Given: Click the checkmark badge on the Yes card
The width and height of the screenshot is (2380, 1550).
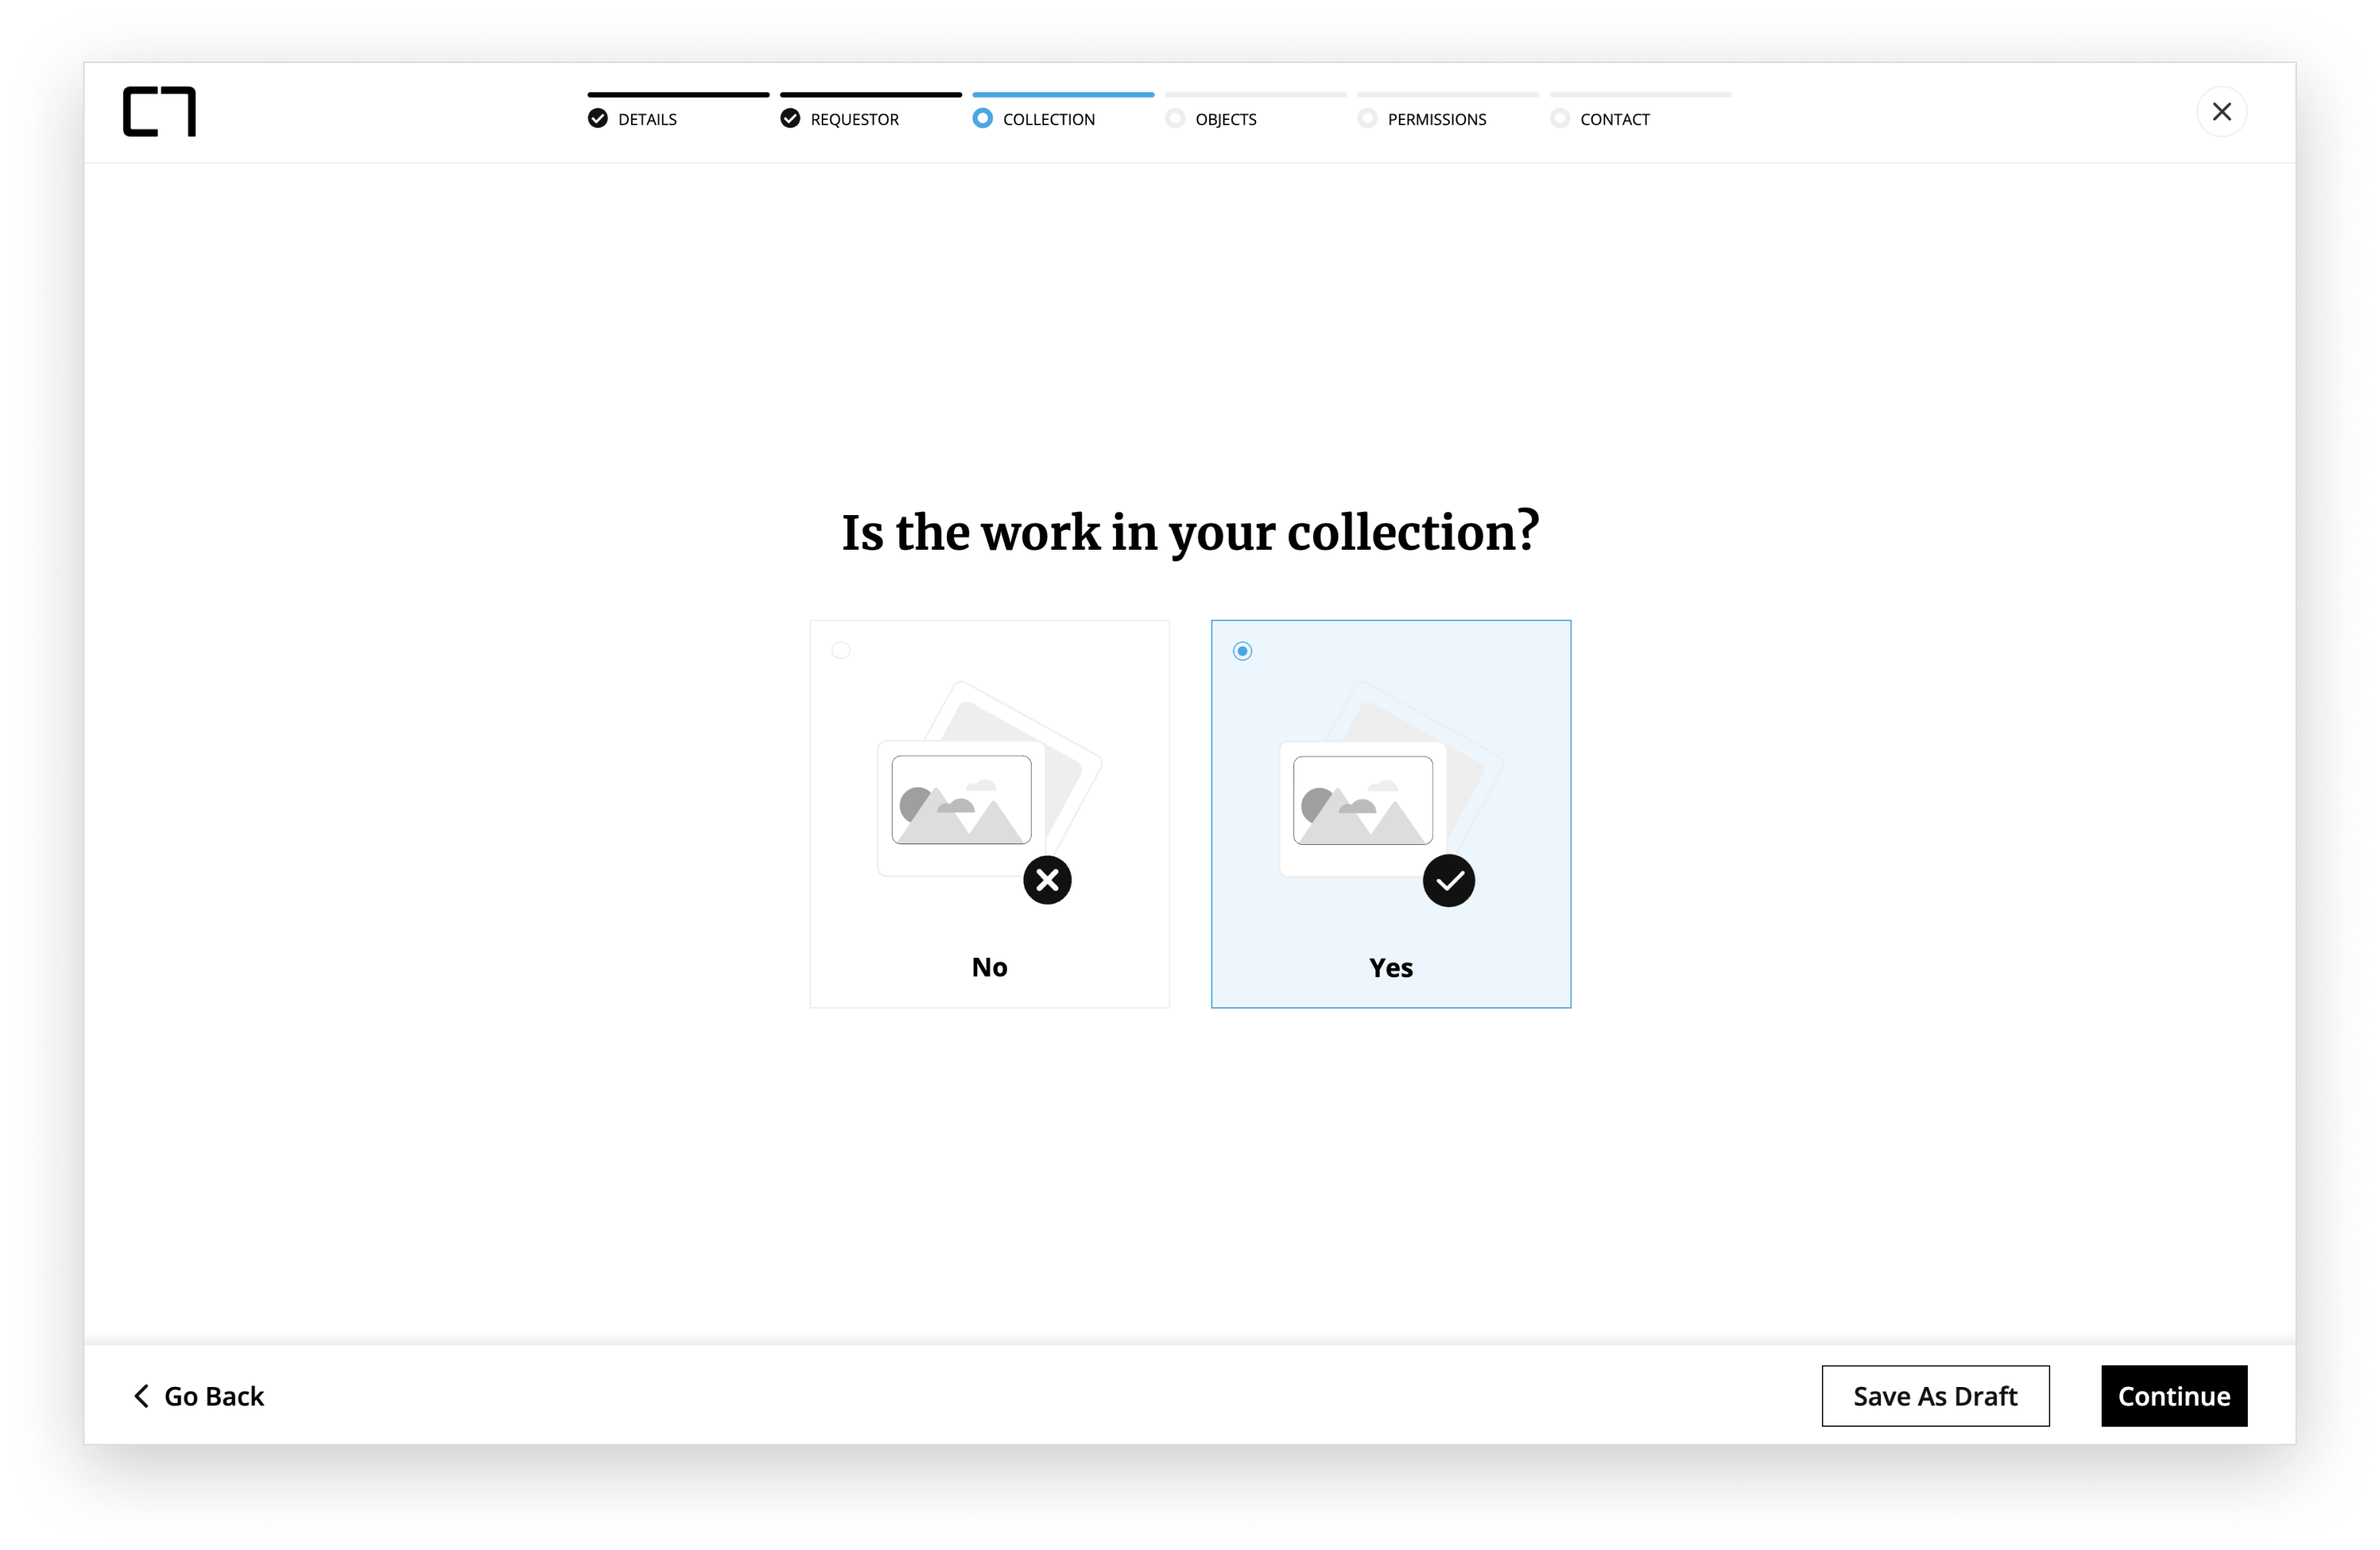Looking at the screenshot, I should coord(1448,880).
